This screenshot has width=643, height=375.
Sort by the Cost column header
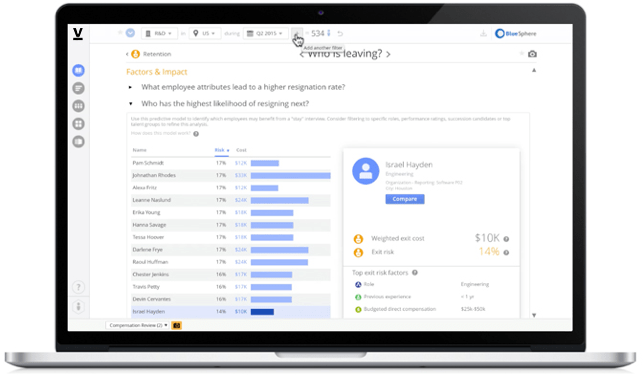tap(241, 150)
